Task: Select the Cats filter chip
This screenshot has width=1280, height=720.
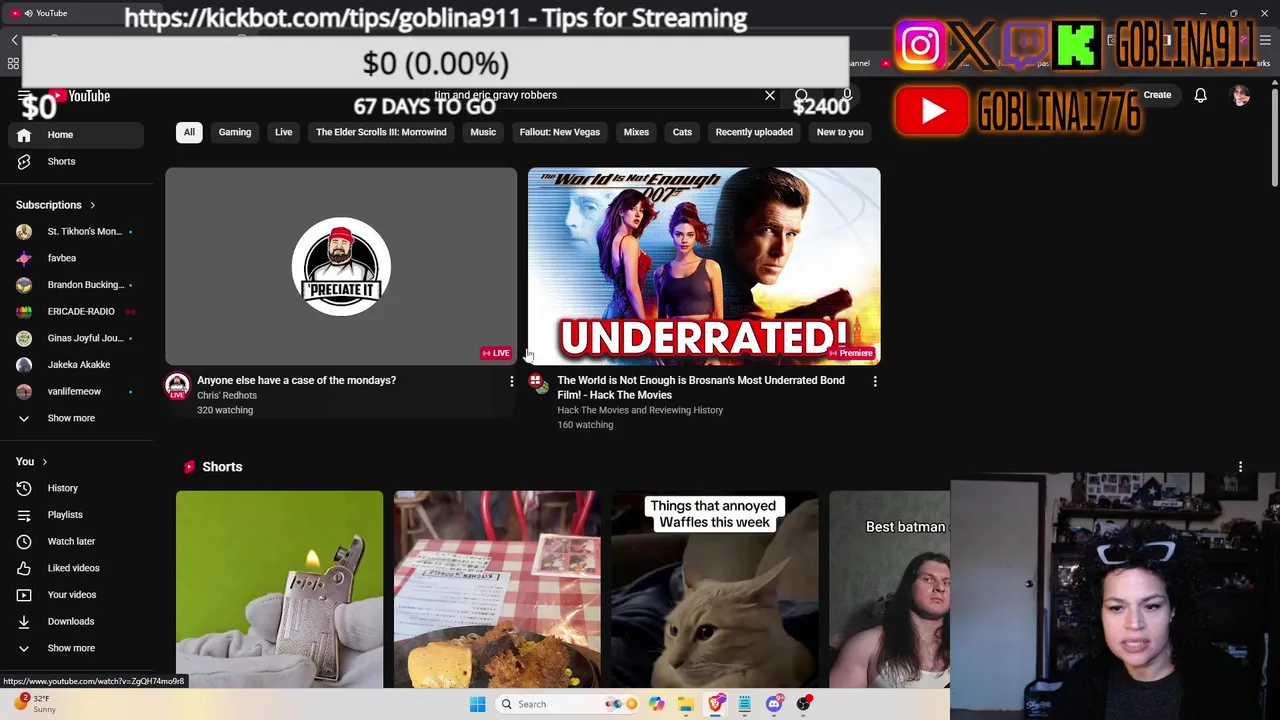Action: (x=682, y=132)
